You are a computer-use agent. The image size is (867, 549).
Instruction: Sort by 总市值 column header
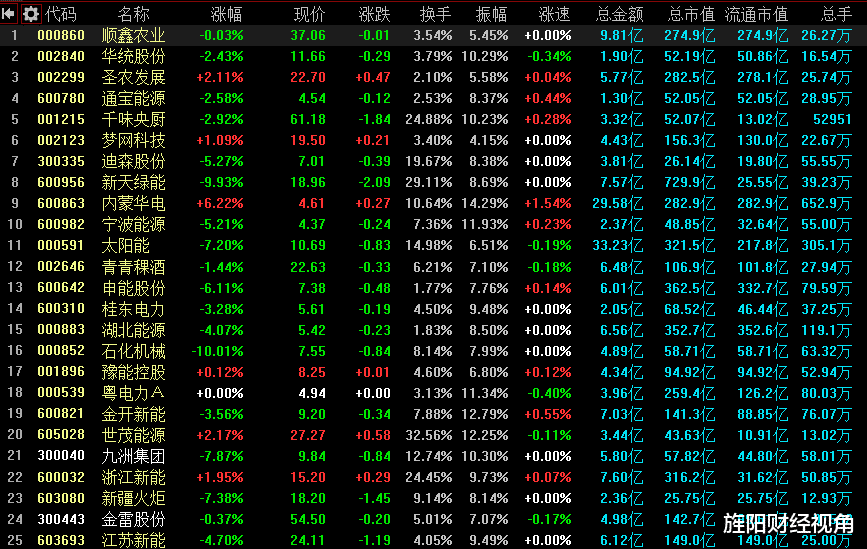coord(691,14)
